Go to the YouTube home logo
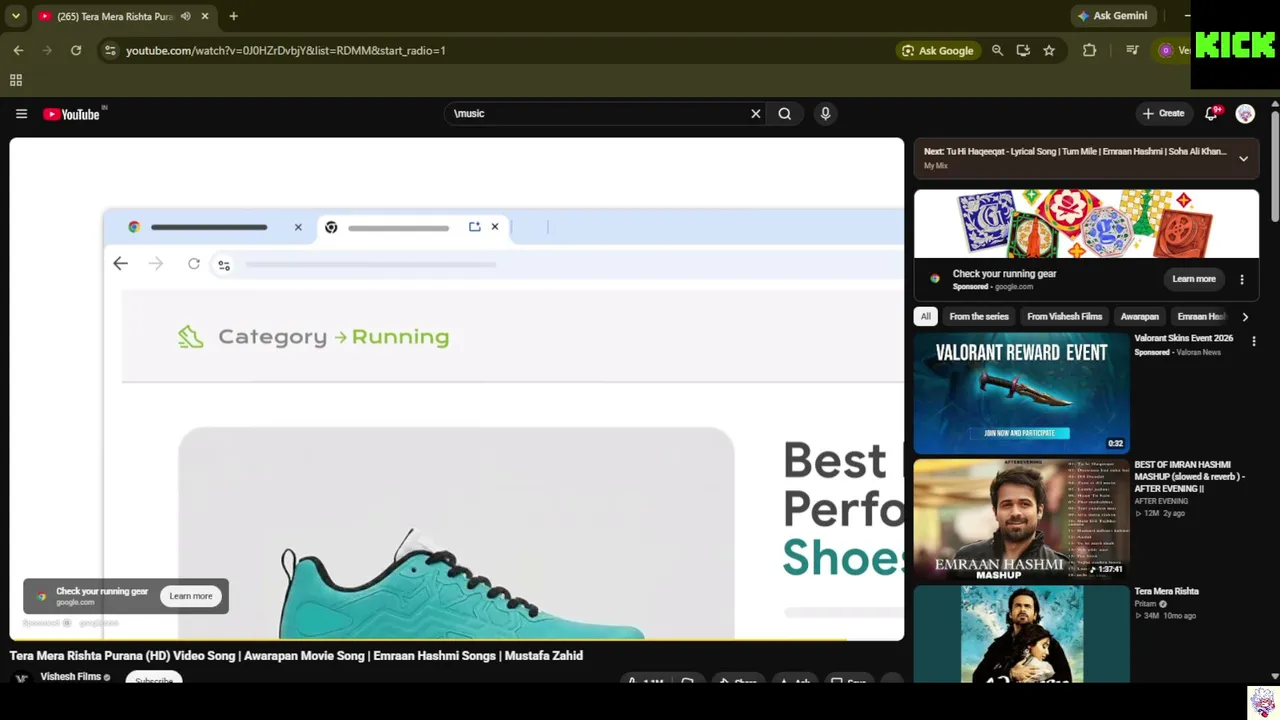Viewport: 1280px width, 720px height. point(73,114)
